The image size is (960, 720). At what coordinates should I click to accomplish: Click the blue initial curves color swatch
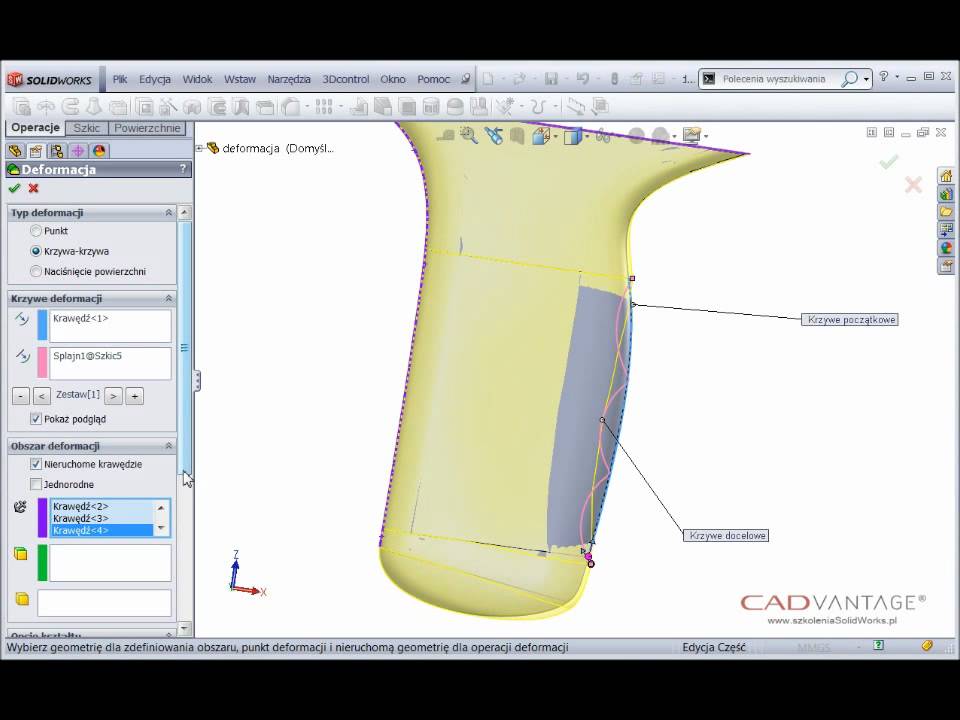[42, 325]
